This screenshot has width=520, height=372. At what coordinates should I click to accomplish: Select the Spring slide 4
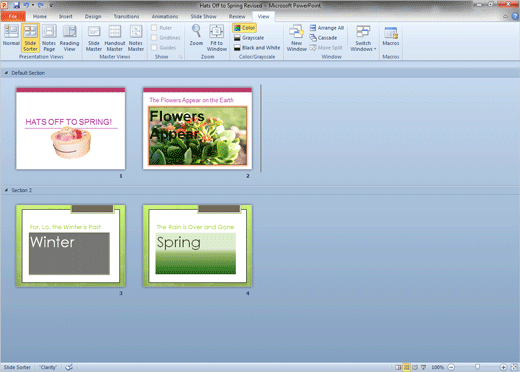(x=197, y=246)
